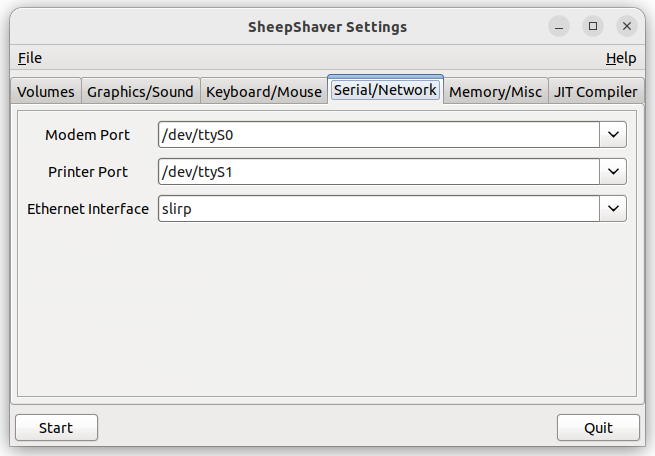655x456 pixels.
Task: Expand the Printer Port dropdown arrow
Action: click(613, 171)
